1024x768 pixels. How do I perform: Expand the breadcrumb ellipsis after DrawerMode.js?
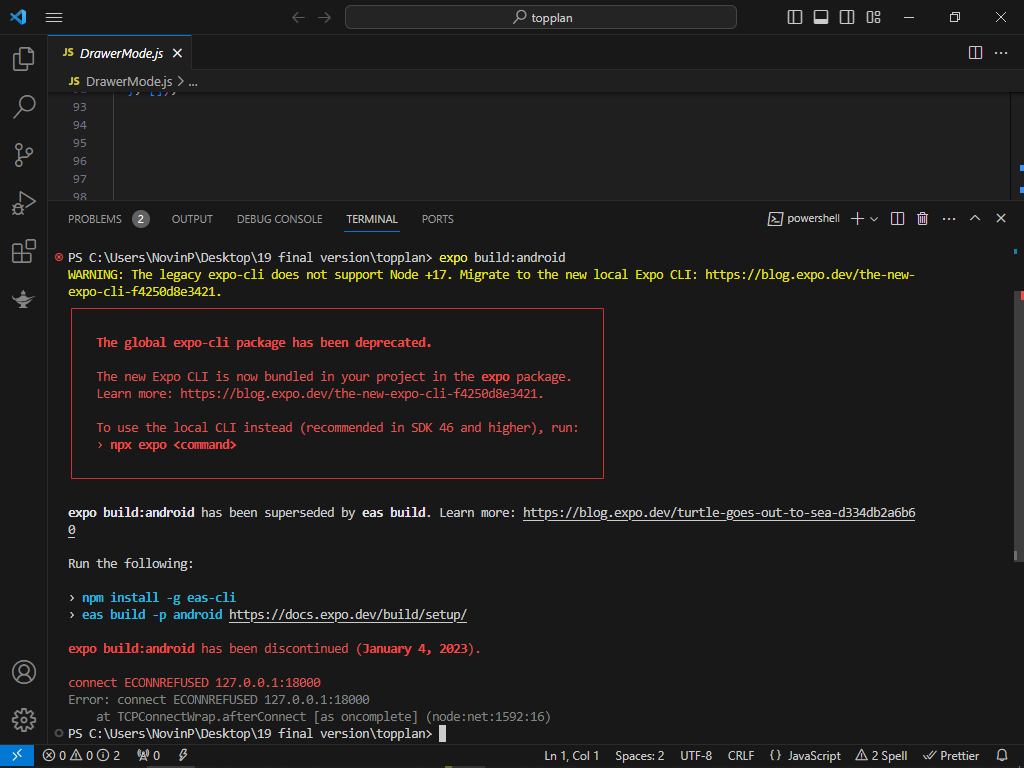[x=193, y=82]
